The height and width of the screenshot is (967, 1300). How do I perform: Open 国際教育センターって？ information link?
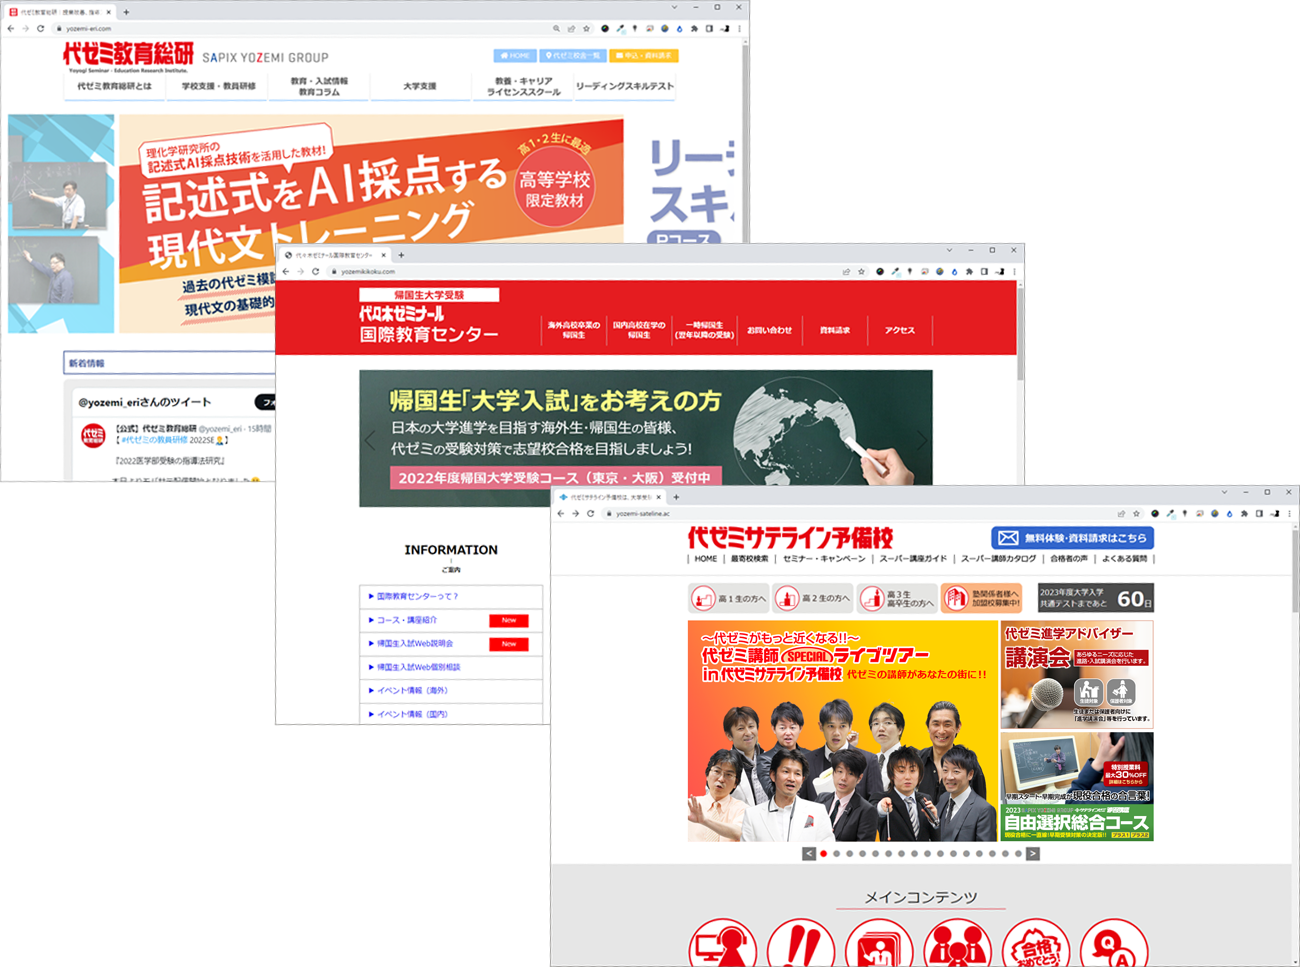click(417, 596)
